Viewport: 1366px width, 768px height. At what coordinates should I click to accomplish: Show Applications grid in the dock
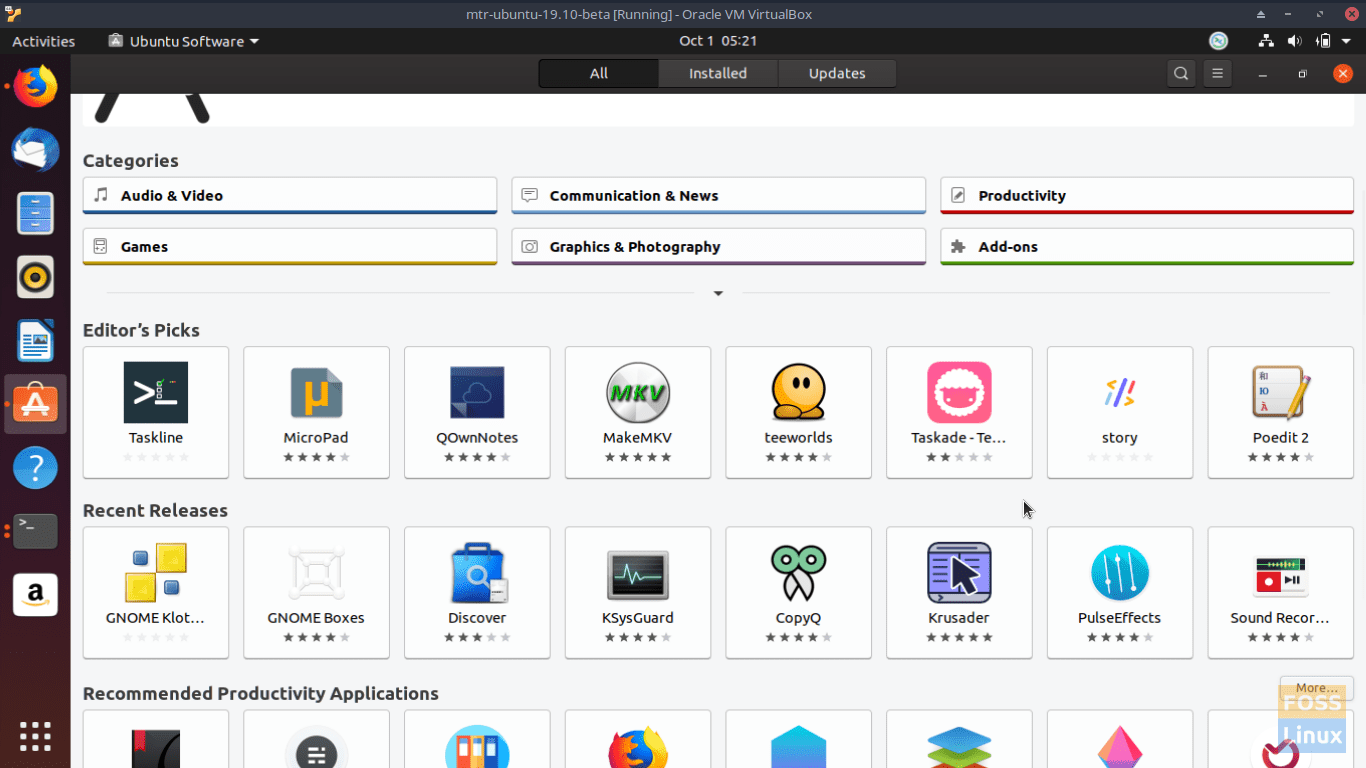point(35,735)
